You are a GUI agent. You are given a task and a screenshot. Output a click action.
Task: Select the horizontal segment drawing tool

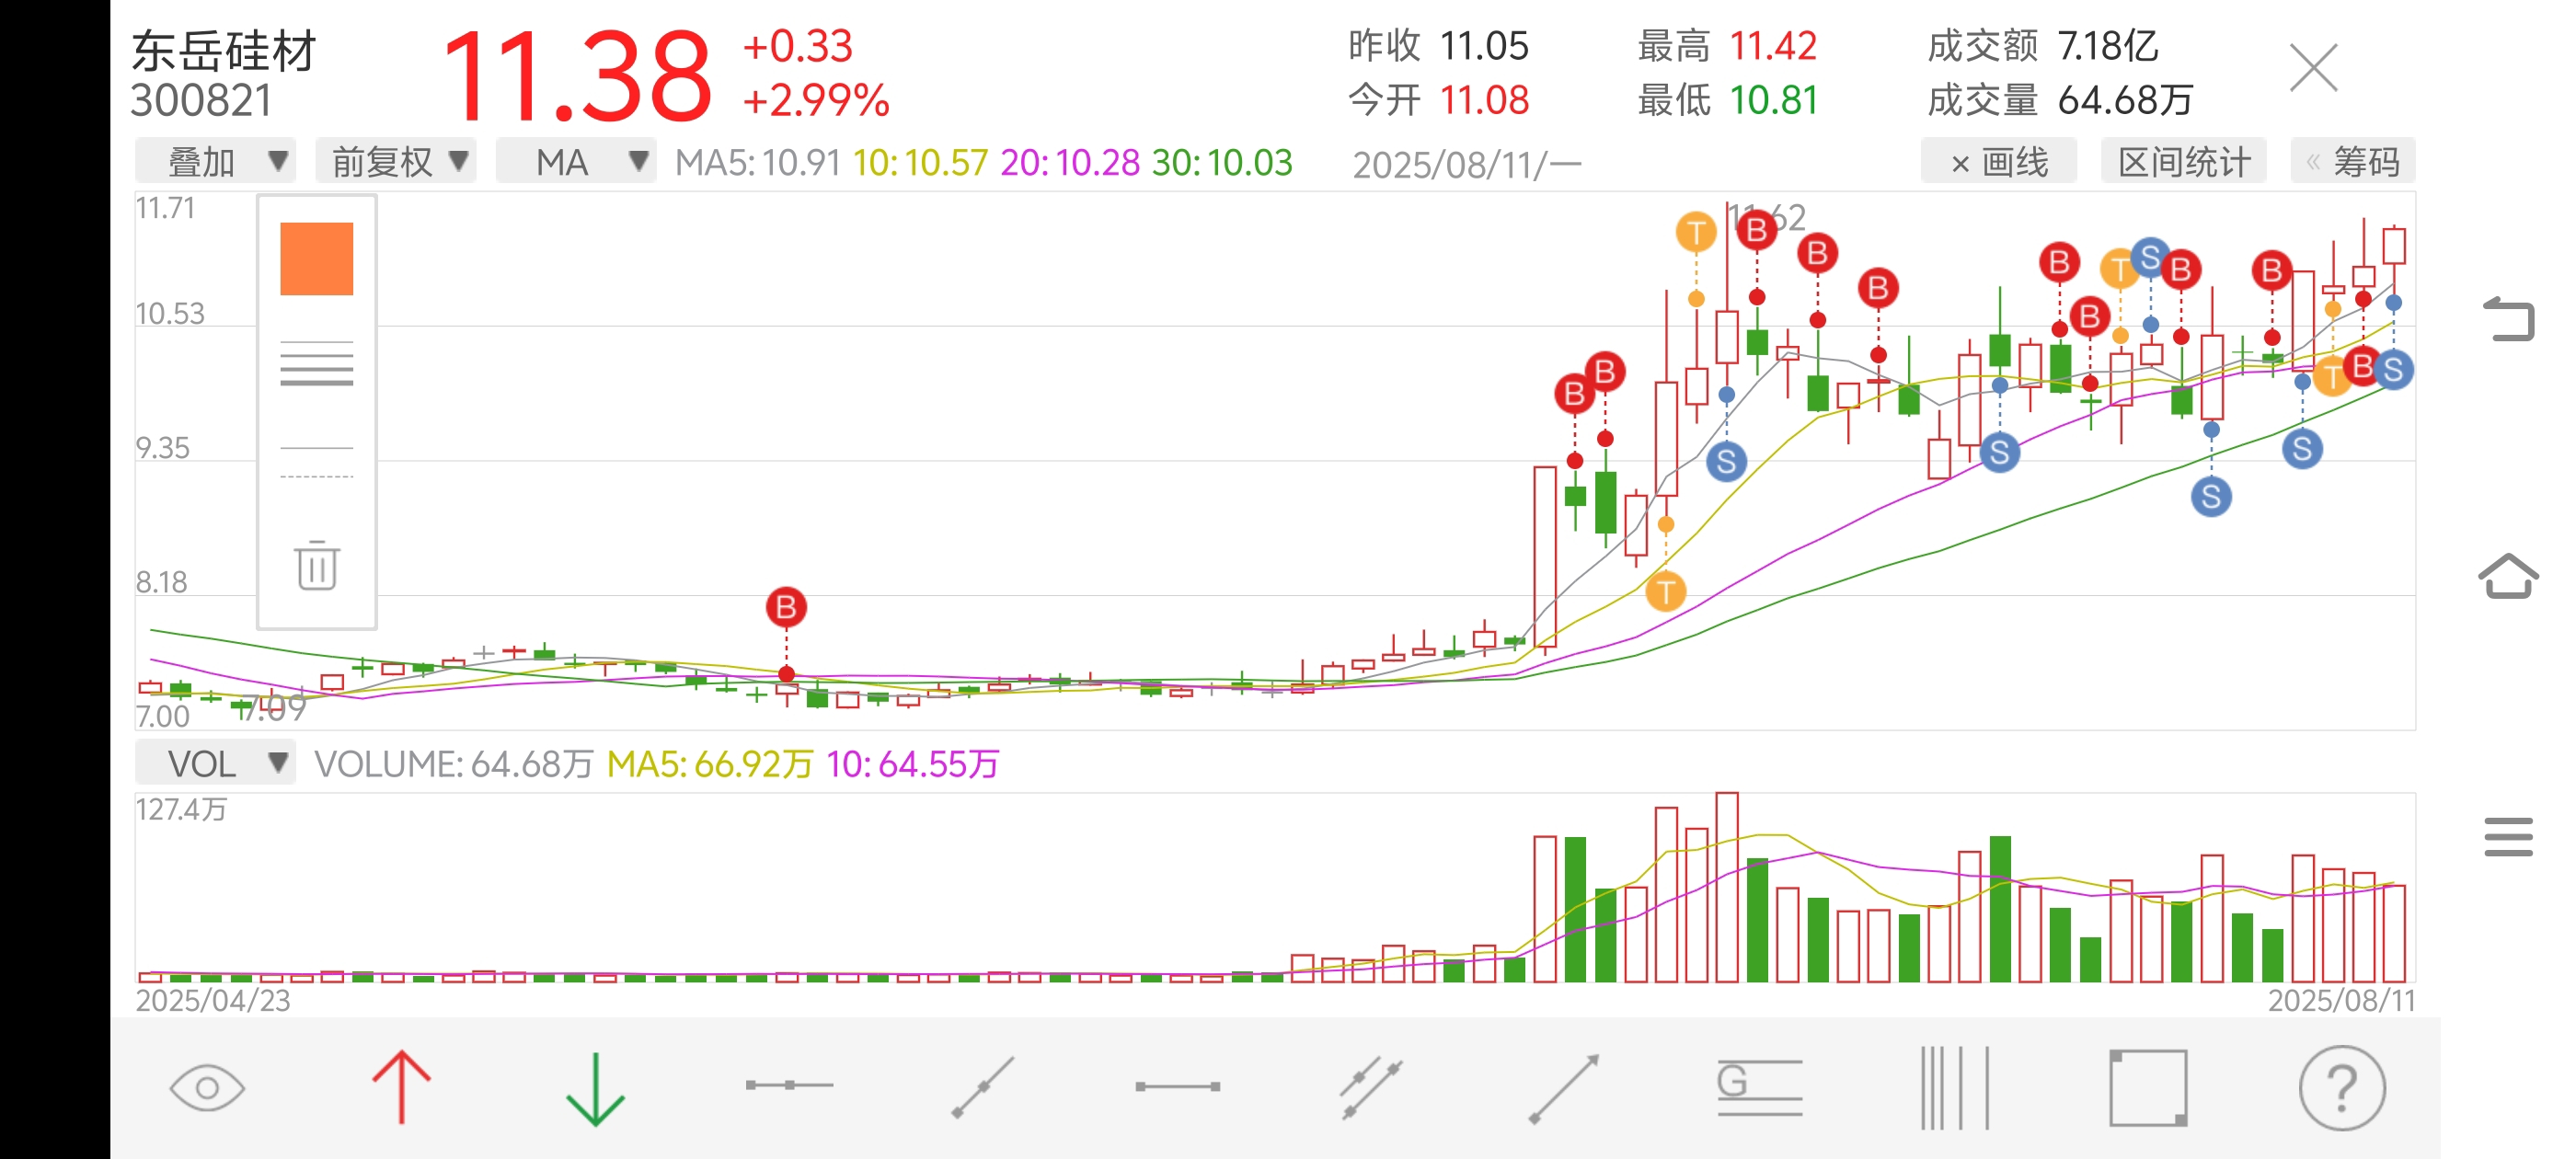point(1177,1086)
